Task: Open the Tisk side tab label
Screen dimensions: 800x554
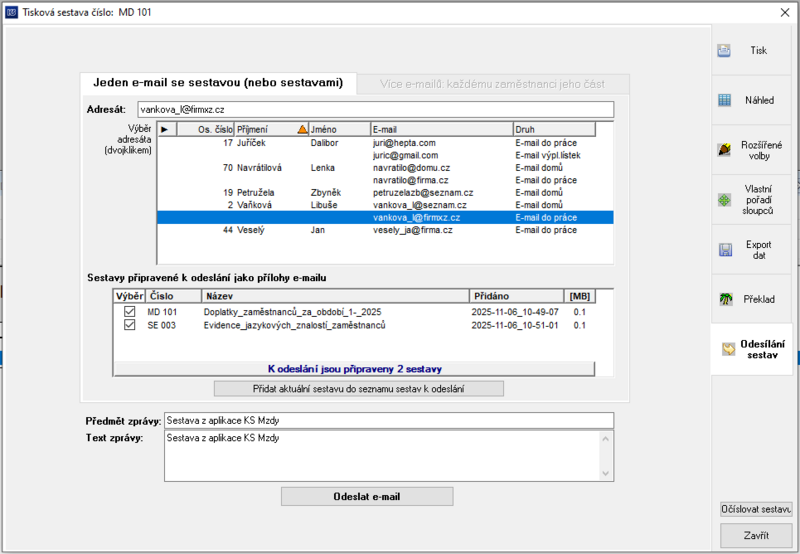Action: [758, 51]
